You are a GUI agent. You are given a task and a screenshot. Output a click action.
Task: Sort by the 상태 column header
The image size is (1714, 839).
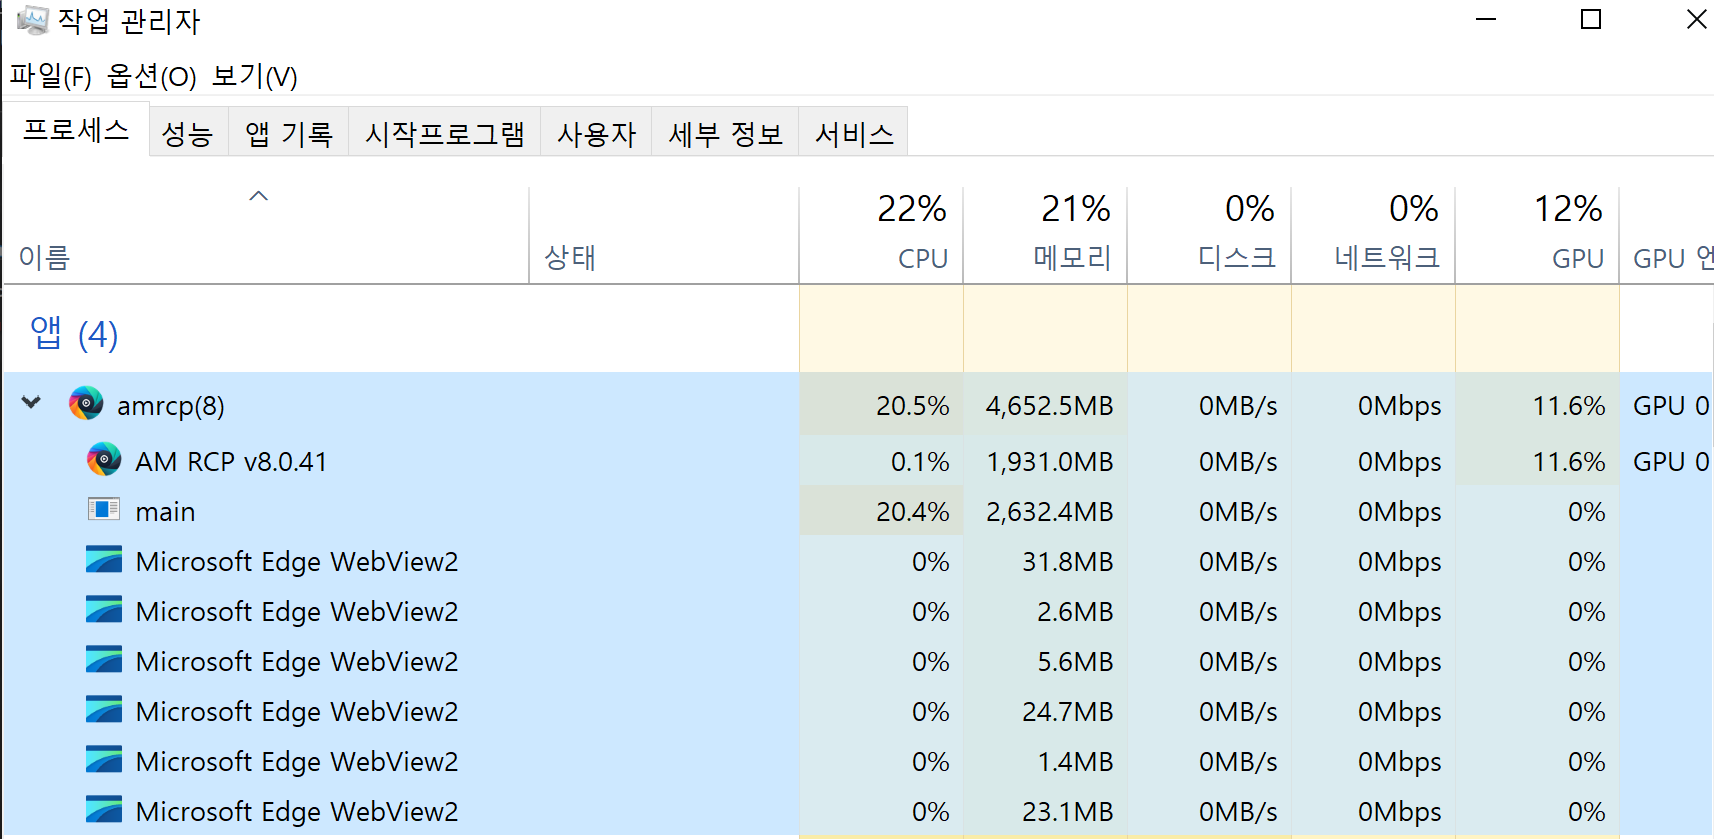coord(664,235)
